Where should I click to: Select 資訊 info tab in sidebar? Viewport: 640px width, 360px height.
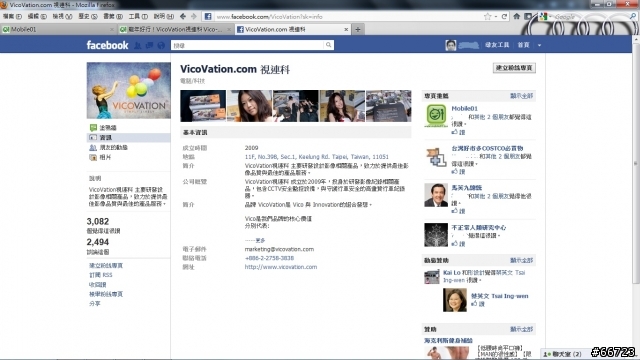click(129, 138)
